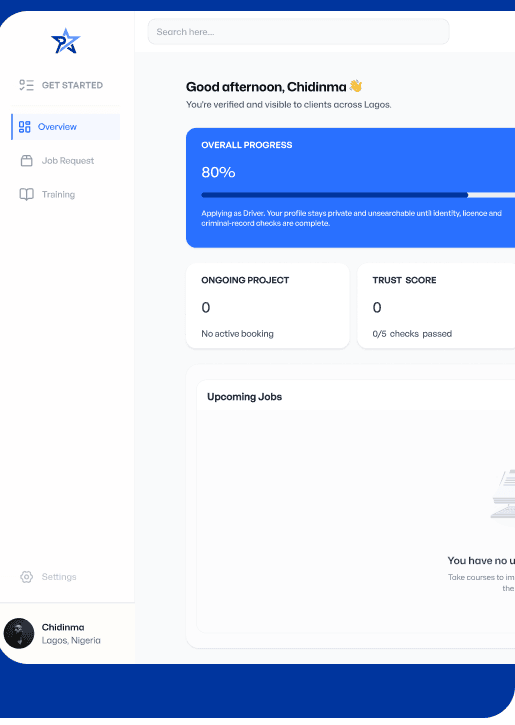Click the Upcoming Jobs heading
Viewport: 515px width, 725px height.
click(x=245, y=397)
